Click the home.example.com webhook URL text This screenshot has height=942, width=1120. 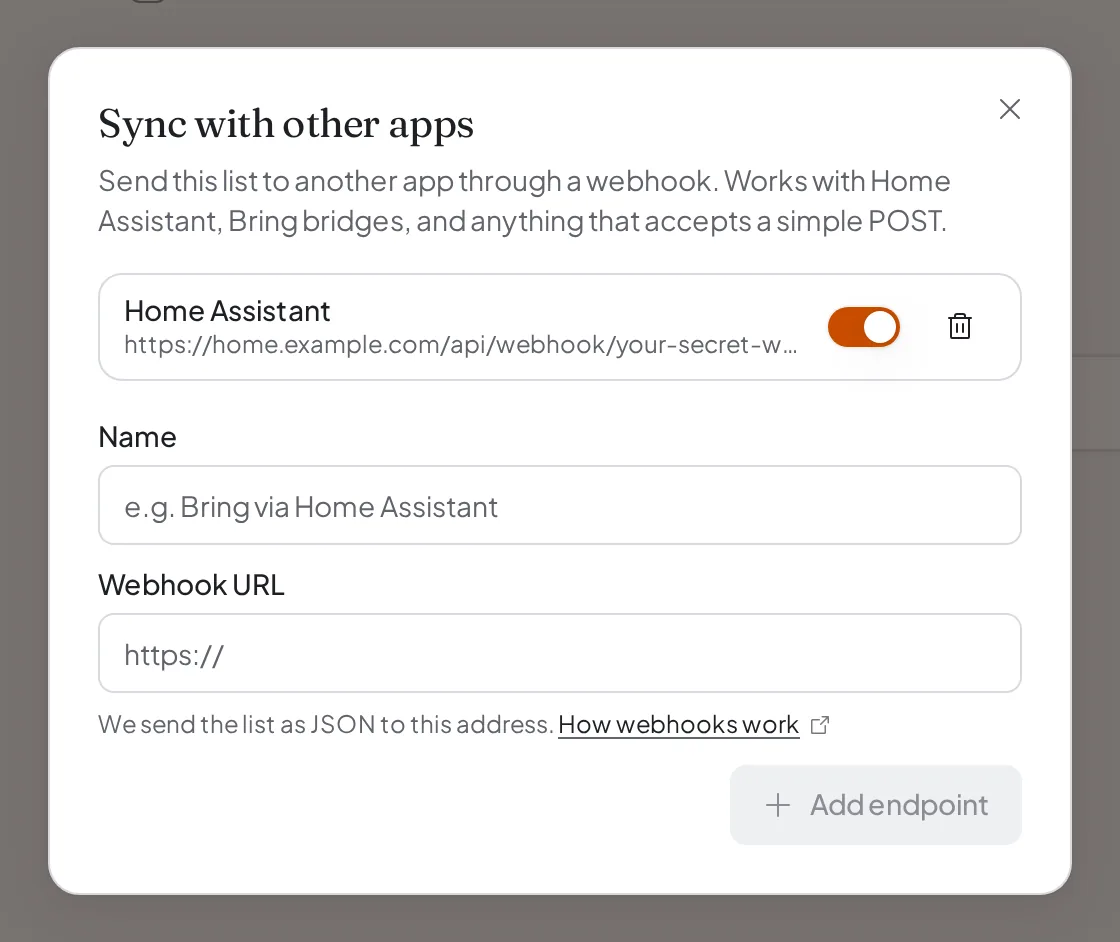pyautogui.click(x=461, y=345)
